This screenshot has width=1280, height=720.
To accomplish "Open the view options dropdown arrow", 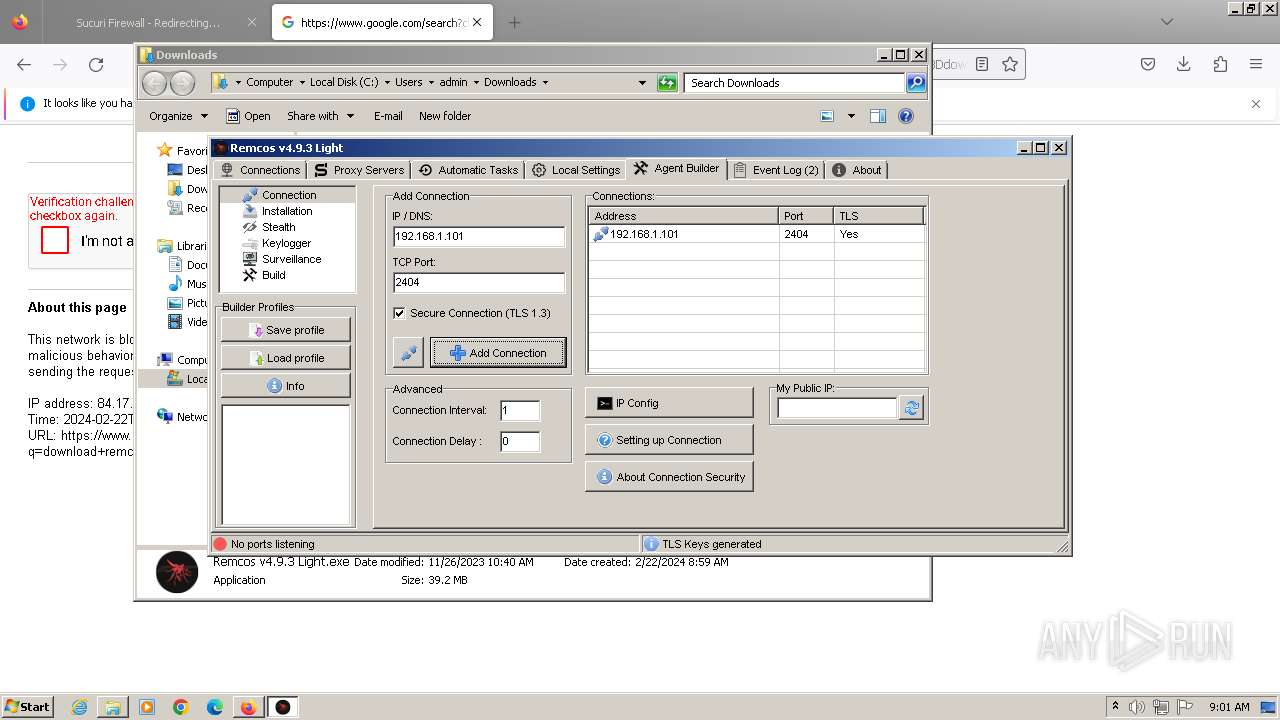I will [851, 116].
